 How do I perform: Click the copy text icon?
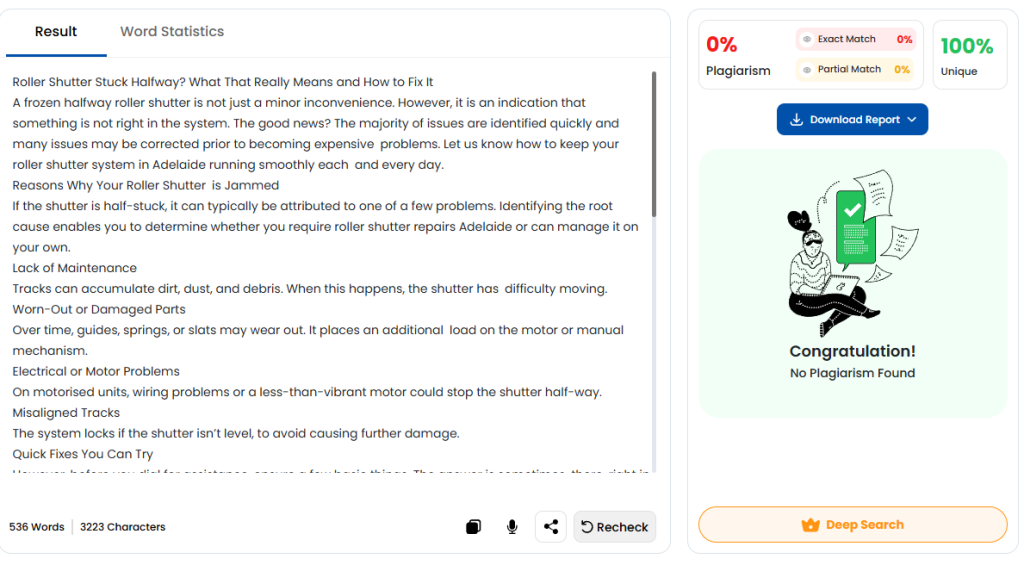(x=474, y=527)
